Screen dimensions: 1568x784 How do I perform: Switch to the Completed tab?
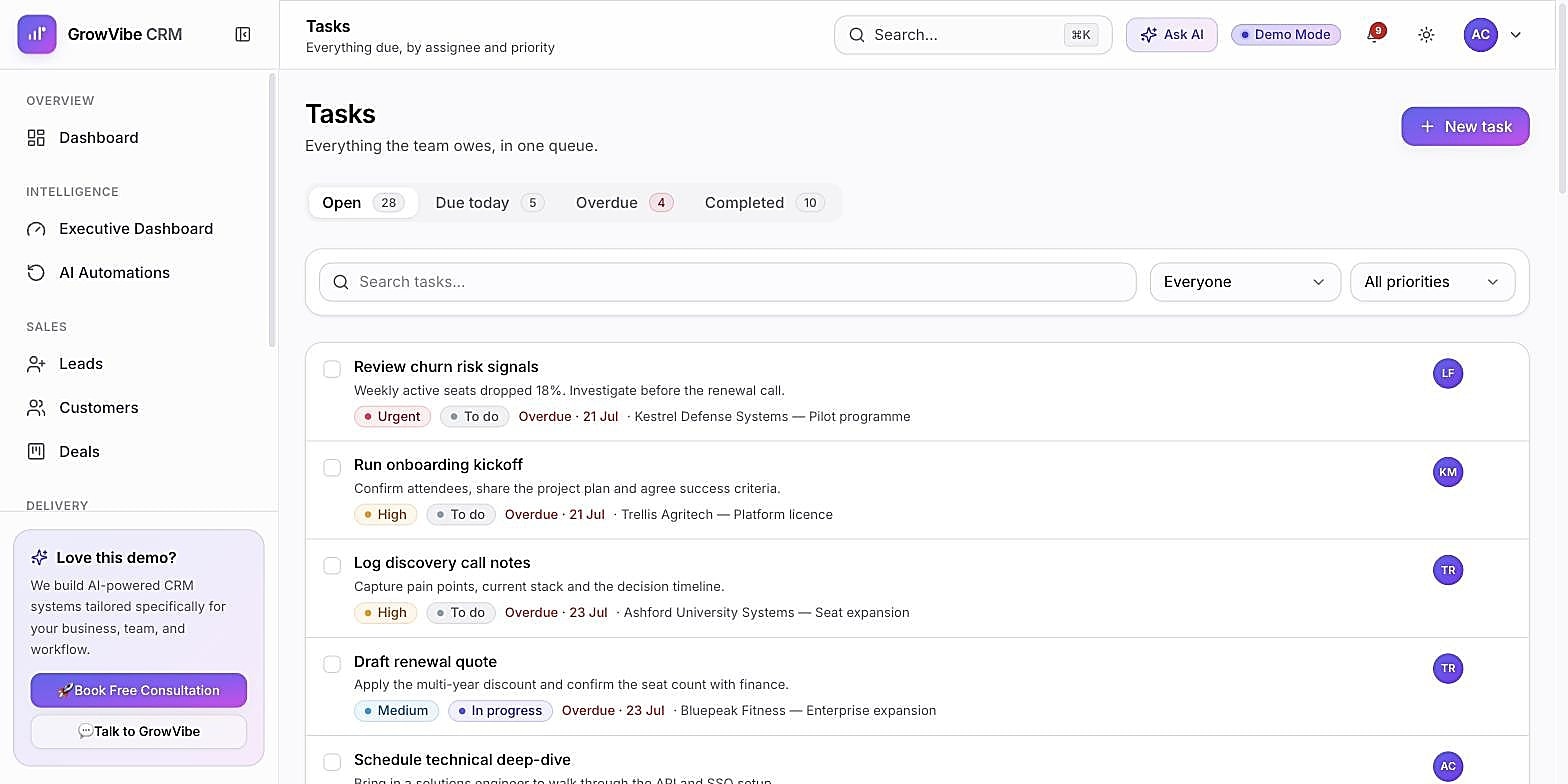[x=765, y=203]
